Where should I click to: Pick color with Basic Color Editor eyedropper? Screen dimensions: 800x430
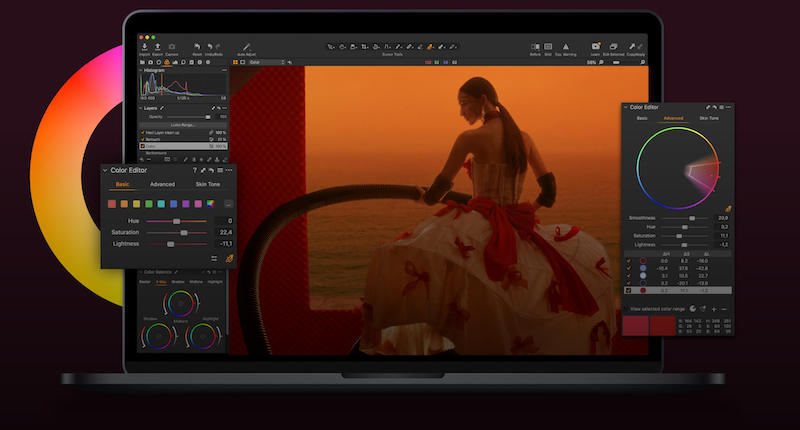229,258
